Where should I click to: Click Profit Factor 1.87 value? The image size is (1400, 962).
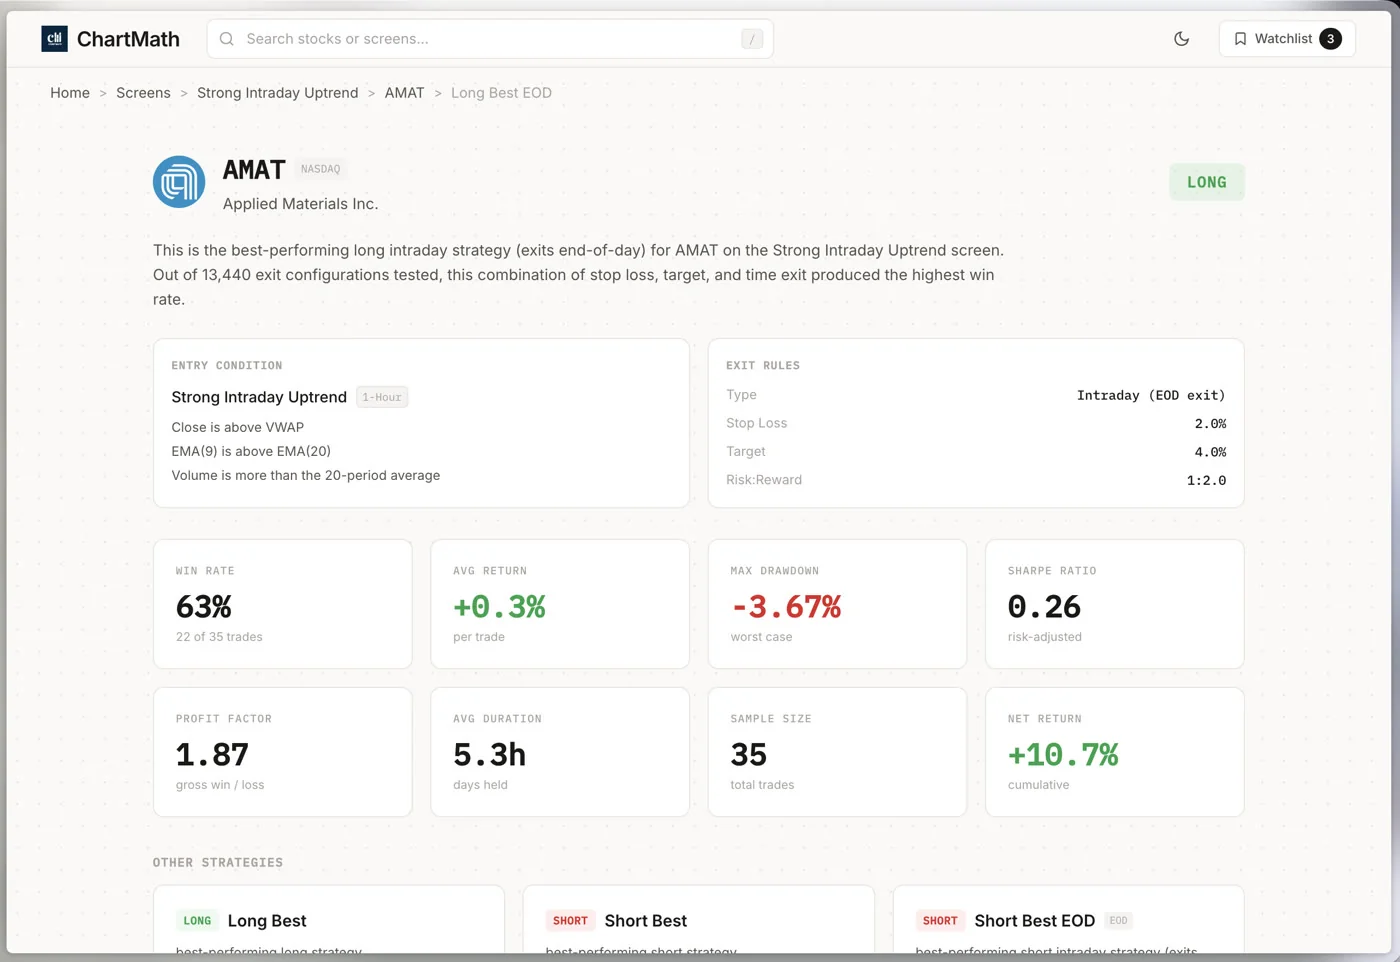point(212,755)
